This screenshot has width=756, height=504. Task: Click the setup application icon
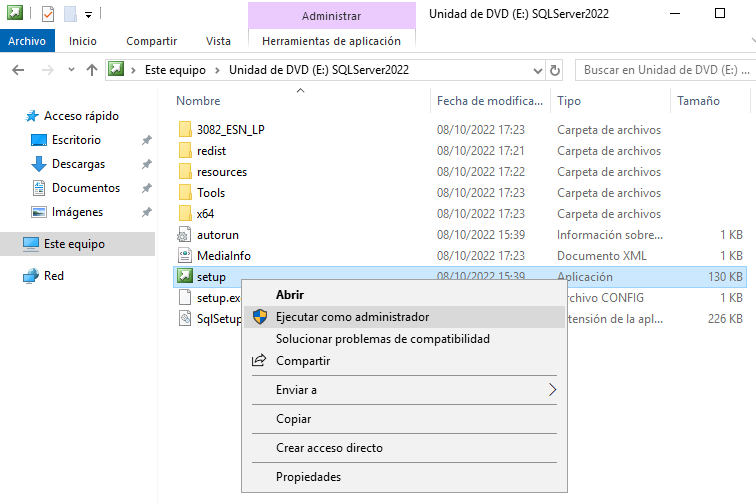[x=185, y=276]
